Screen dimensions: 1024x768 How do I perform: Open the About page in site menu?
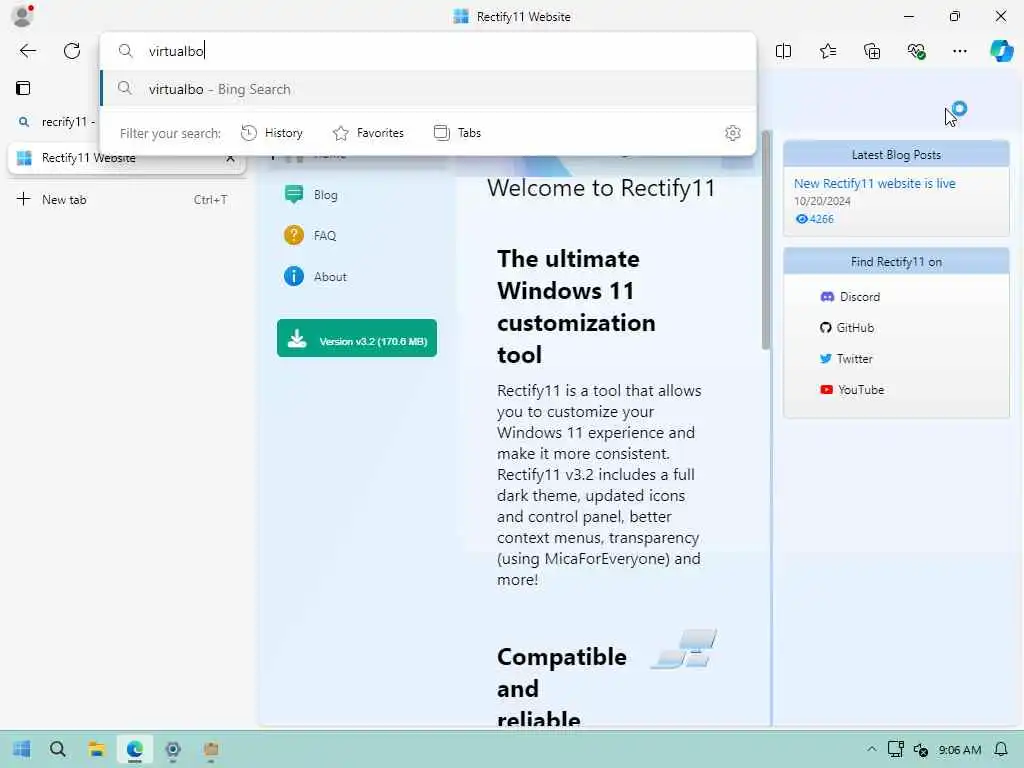click(330, 277)
